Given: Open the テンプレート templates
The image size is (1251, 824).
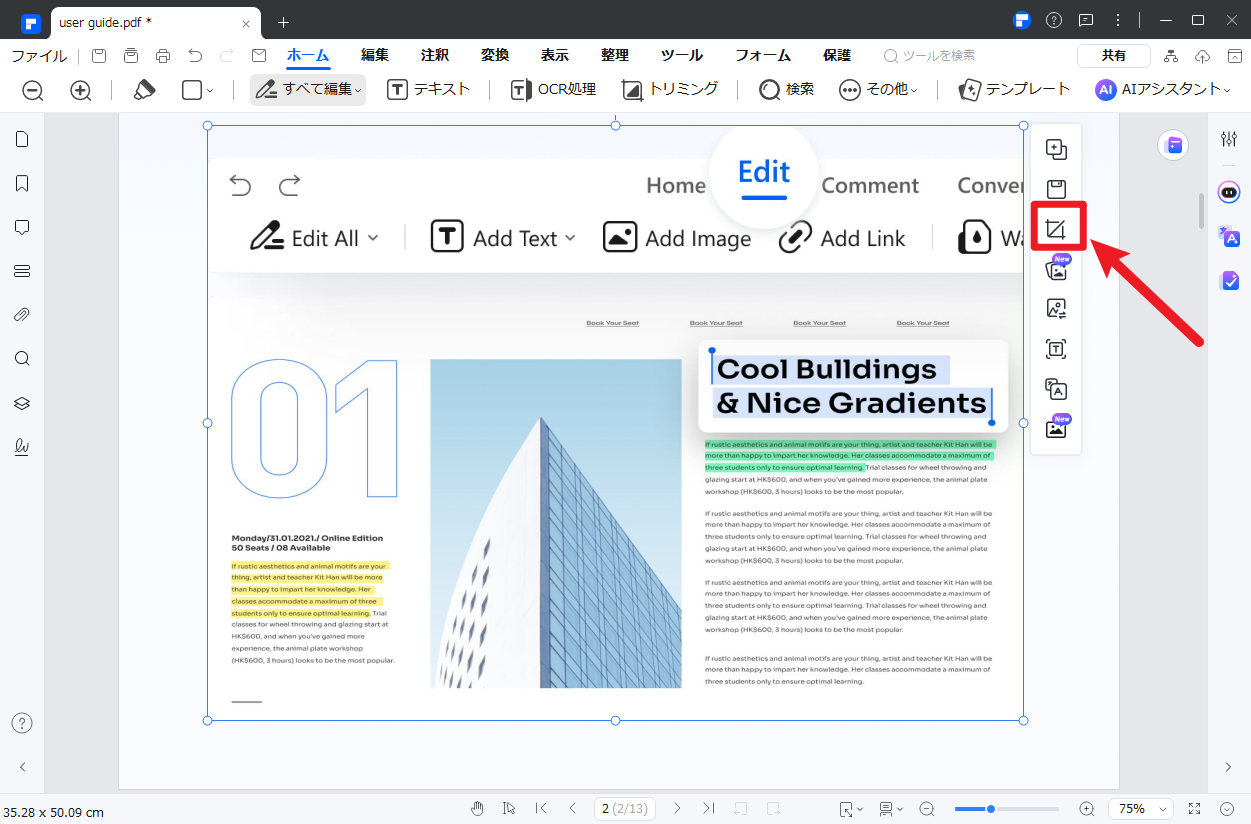Looking at the screenshot, I should 1014,89.
